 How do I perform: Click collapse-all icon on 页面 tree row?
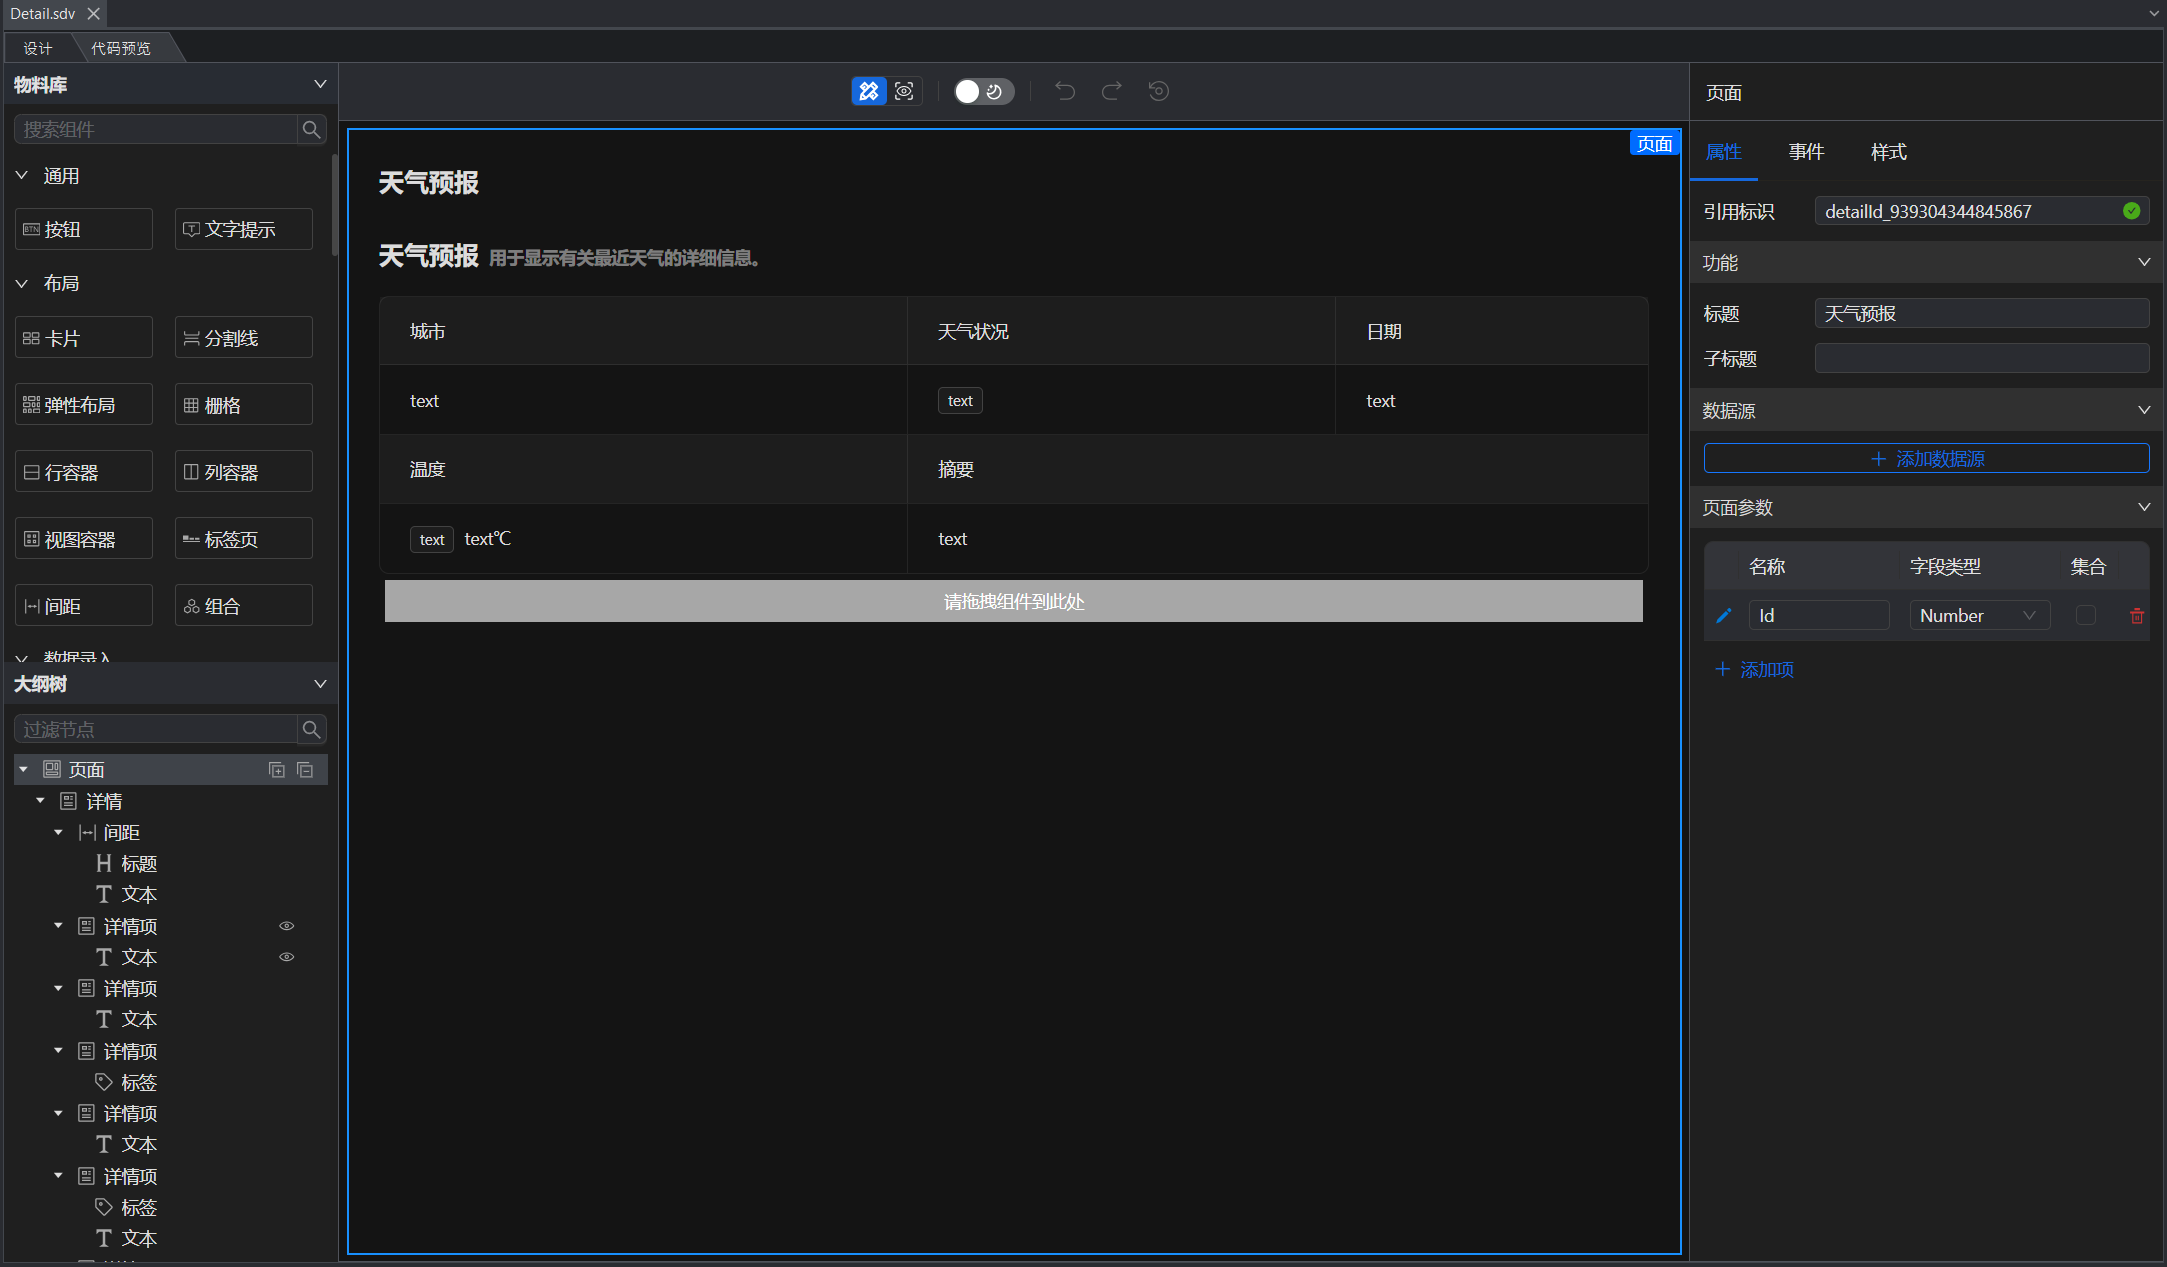(x=305, y=770)
